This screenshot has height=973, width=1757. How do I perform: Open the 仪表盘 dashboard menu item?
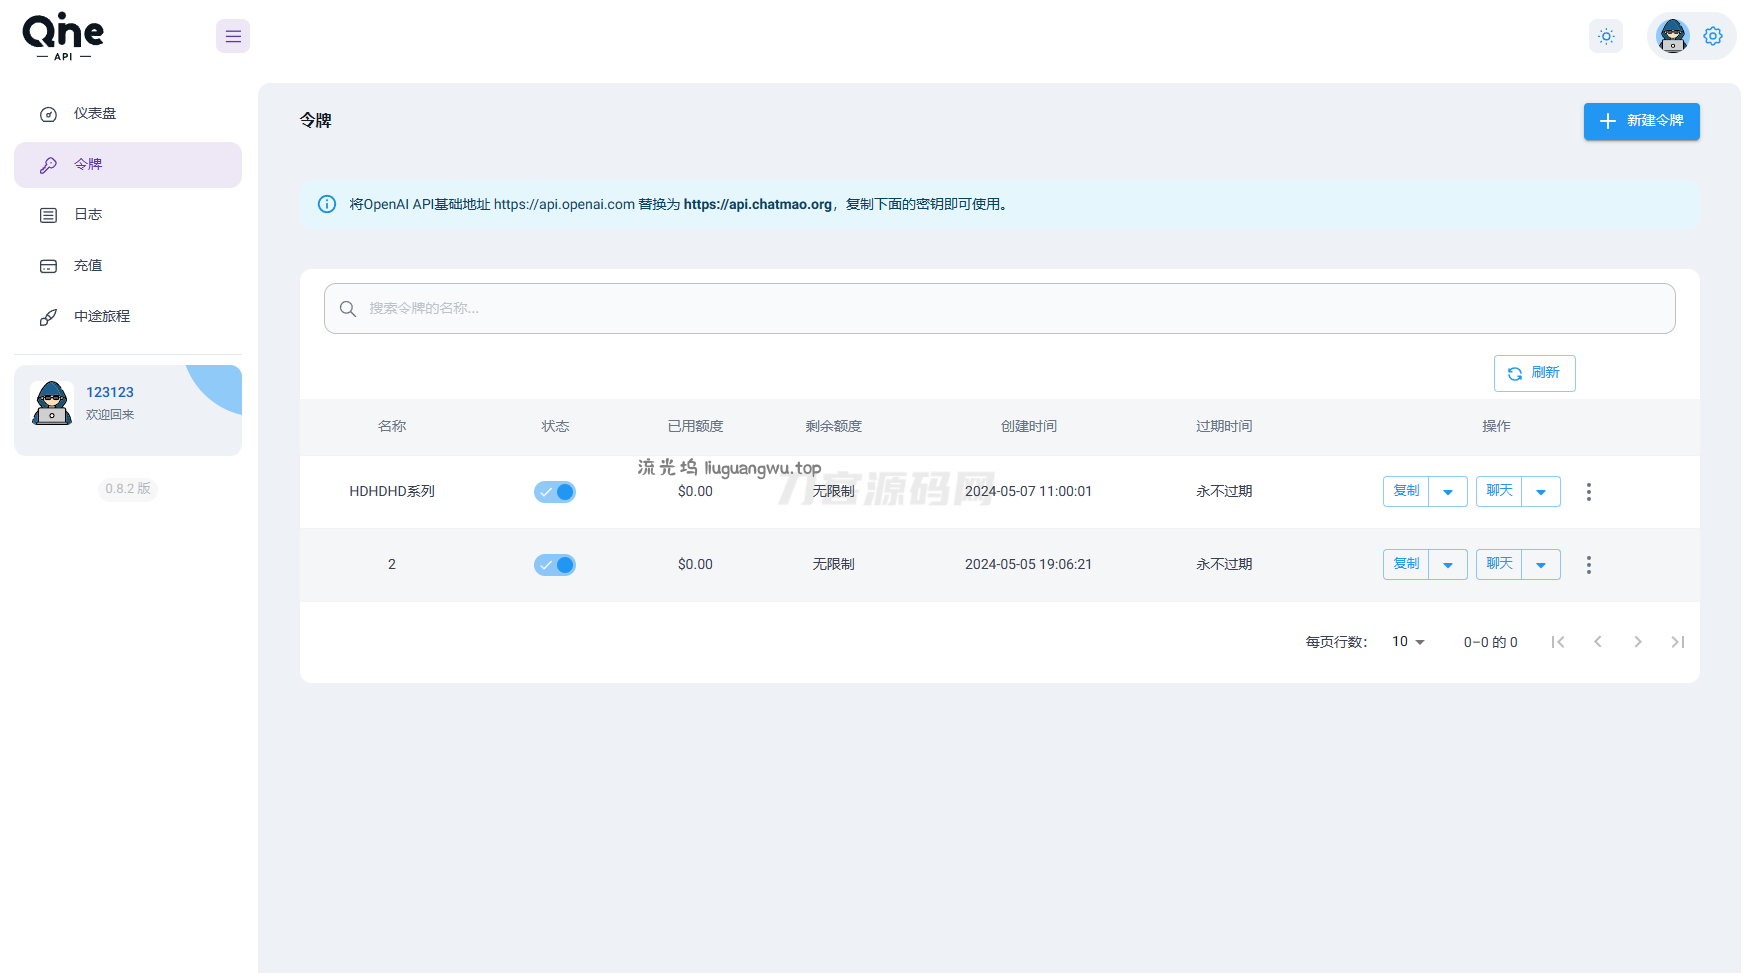tap(95, 114)
